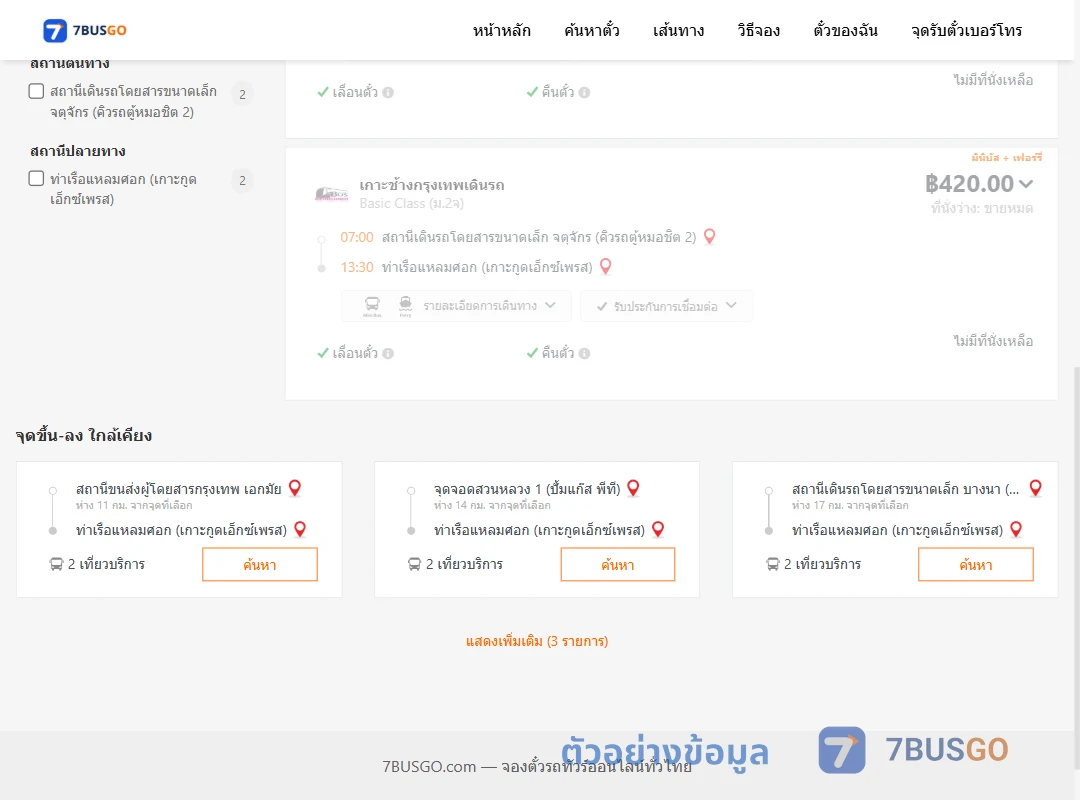Click map pin for บางนา minibus station

coord(1035,488)
